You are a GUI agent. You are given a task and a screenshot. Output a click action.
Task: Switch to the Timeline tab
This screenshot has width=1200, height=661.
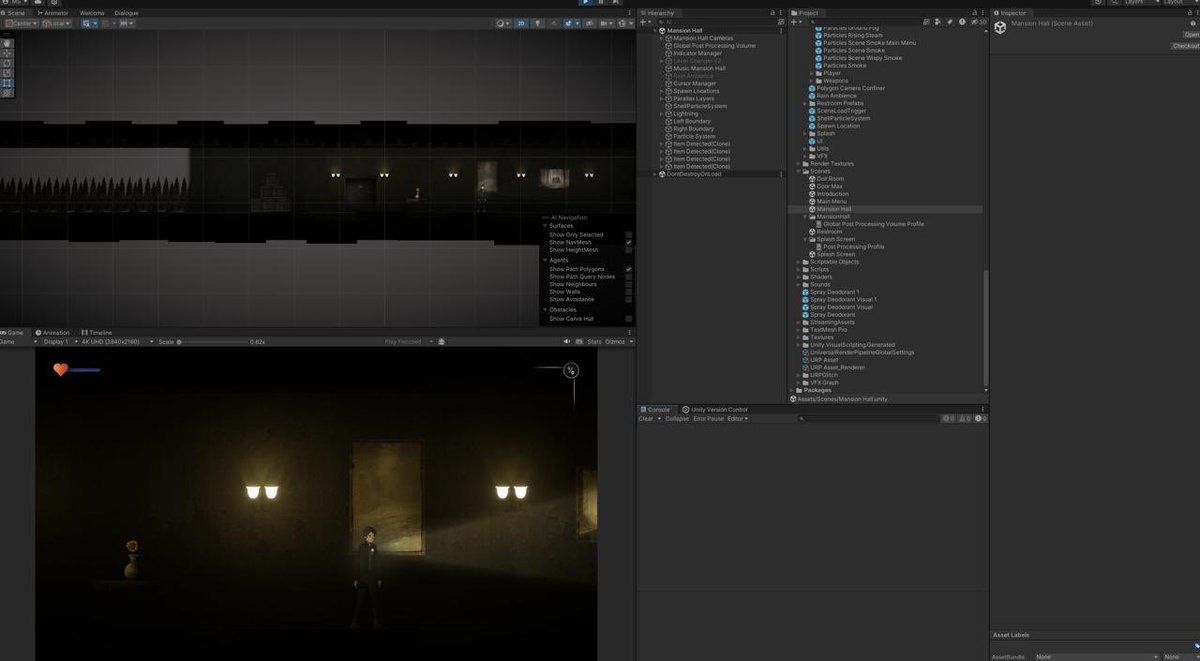(x=98, y=332)
